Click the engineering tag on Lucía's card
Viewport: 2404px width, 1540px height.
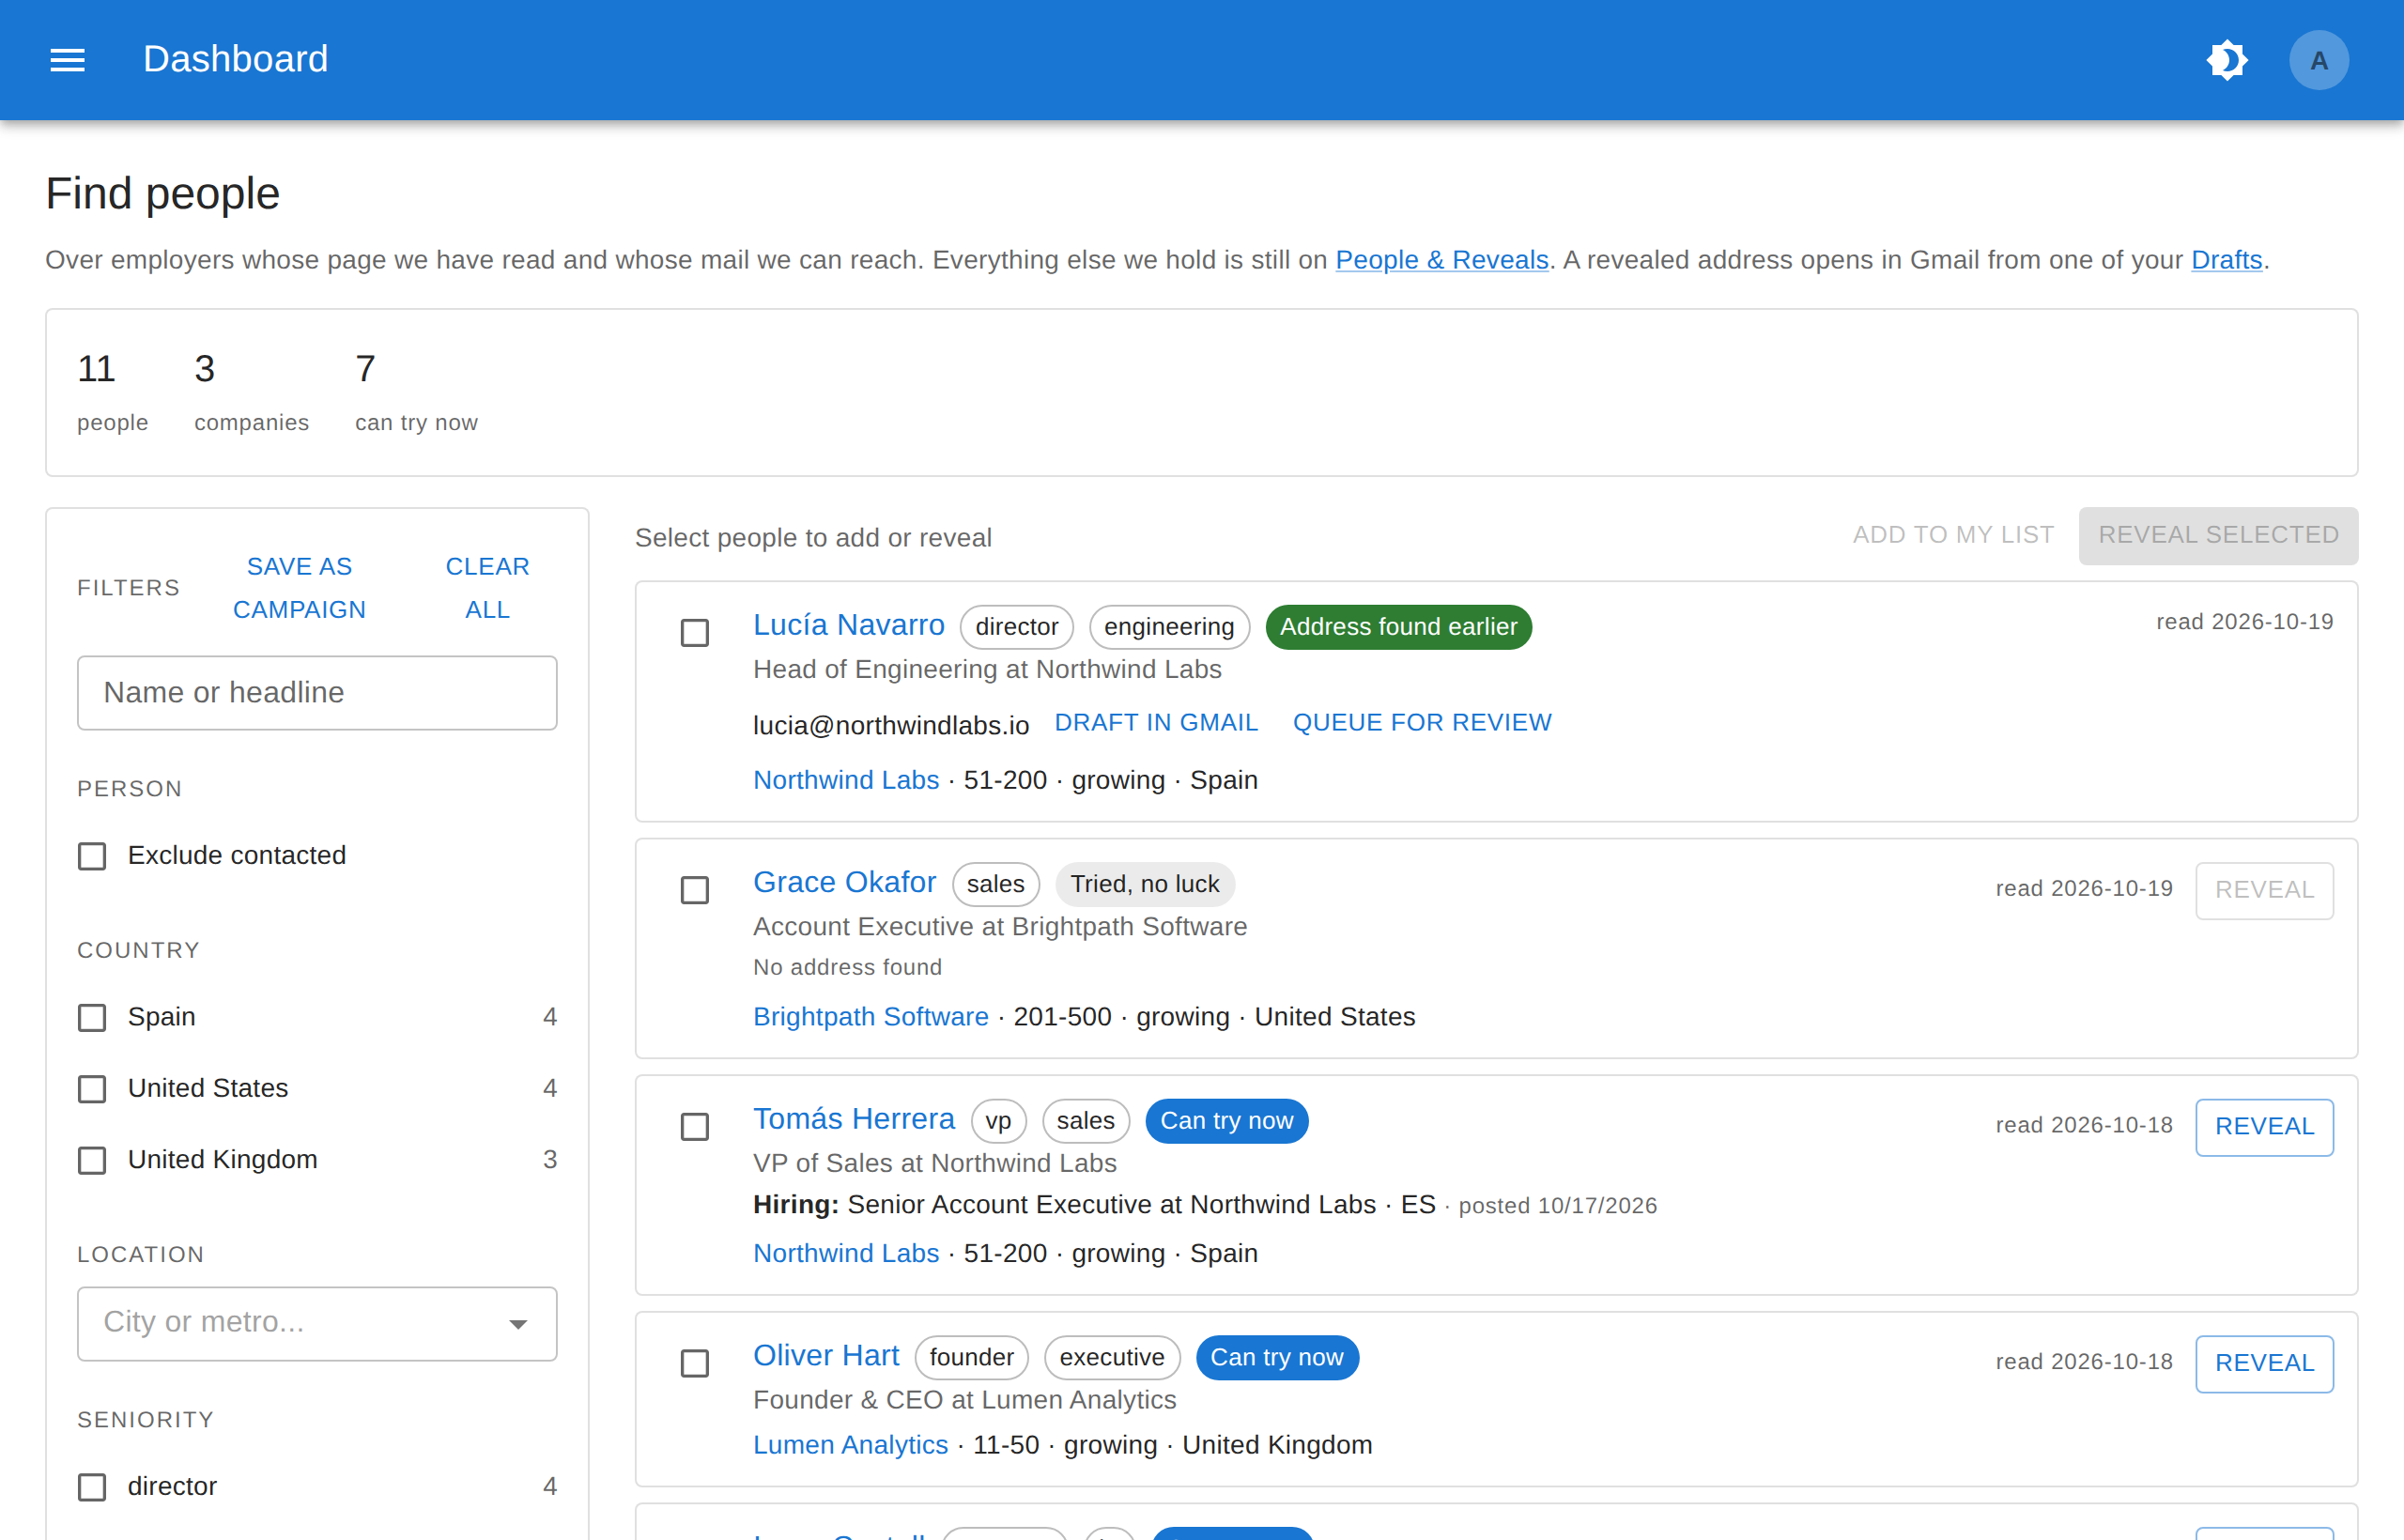tap(1169, 627)
